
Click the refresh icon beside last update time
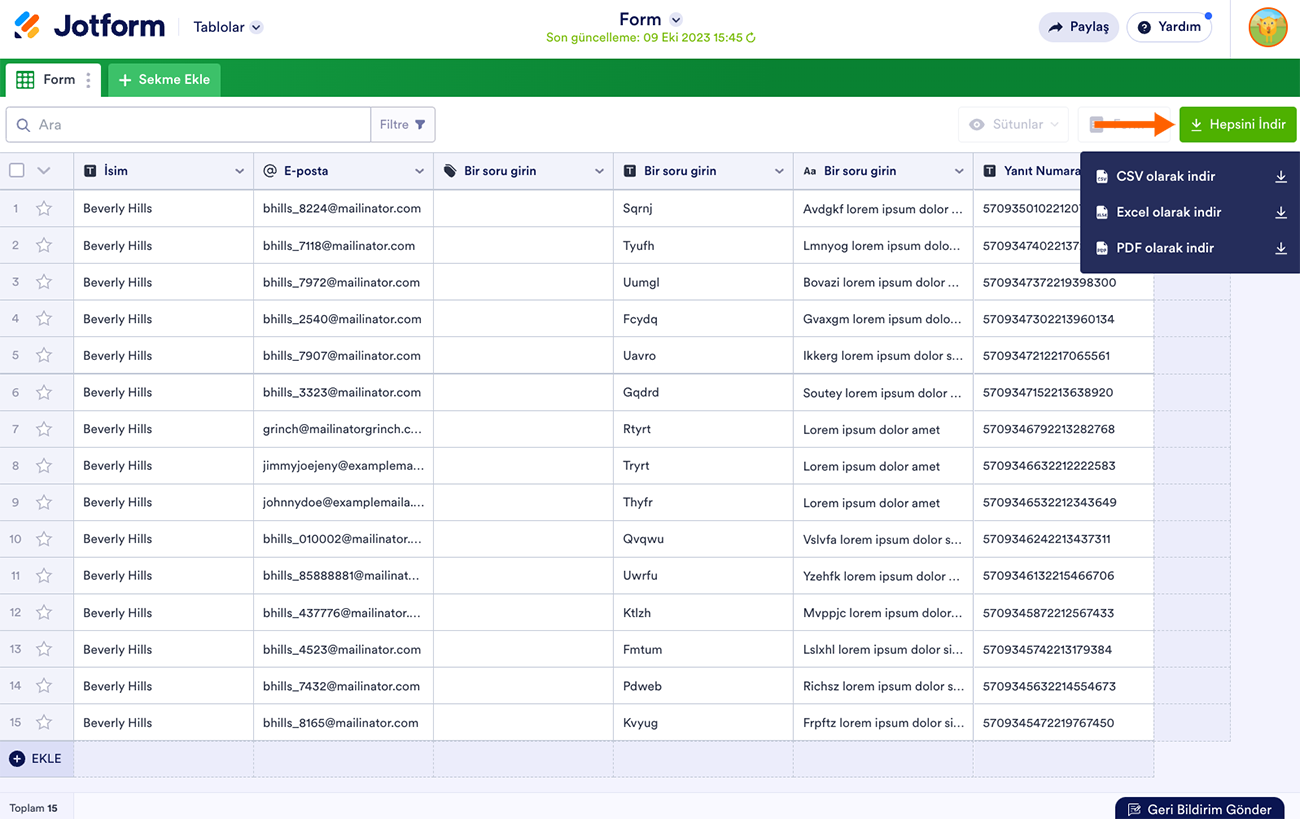coord(751,38)
